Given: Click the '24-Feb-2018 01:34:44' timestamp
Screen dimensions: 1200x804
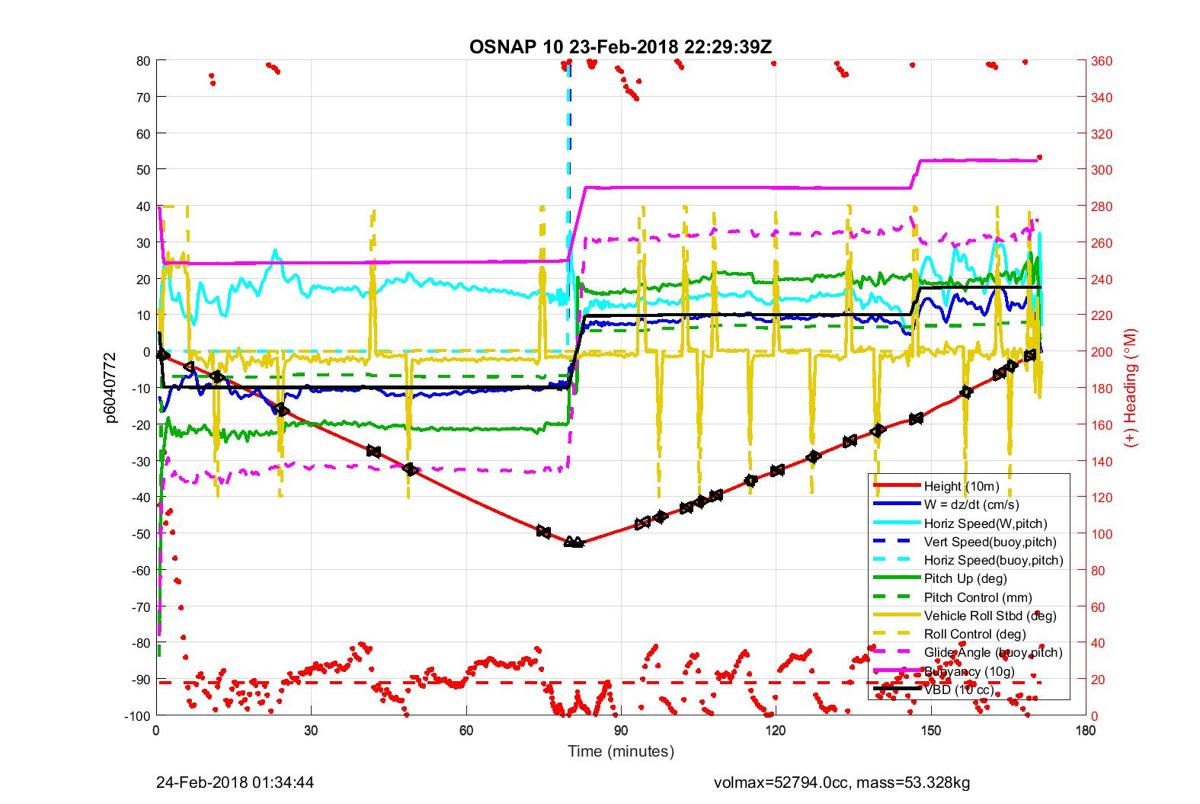Looking at the screenshot, I should pyautogui.click(x=237, y=783).
